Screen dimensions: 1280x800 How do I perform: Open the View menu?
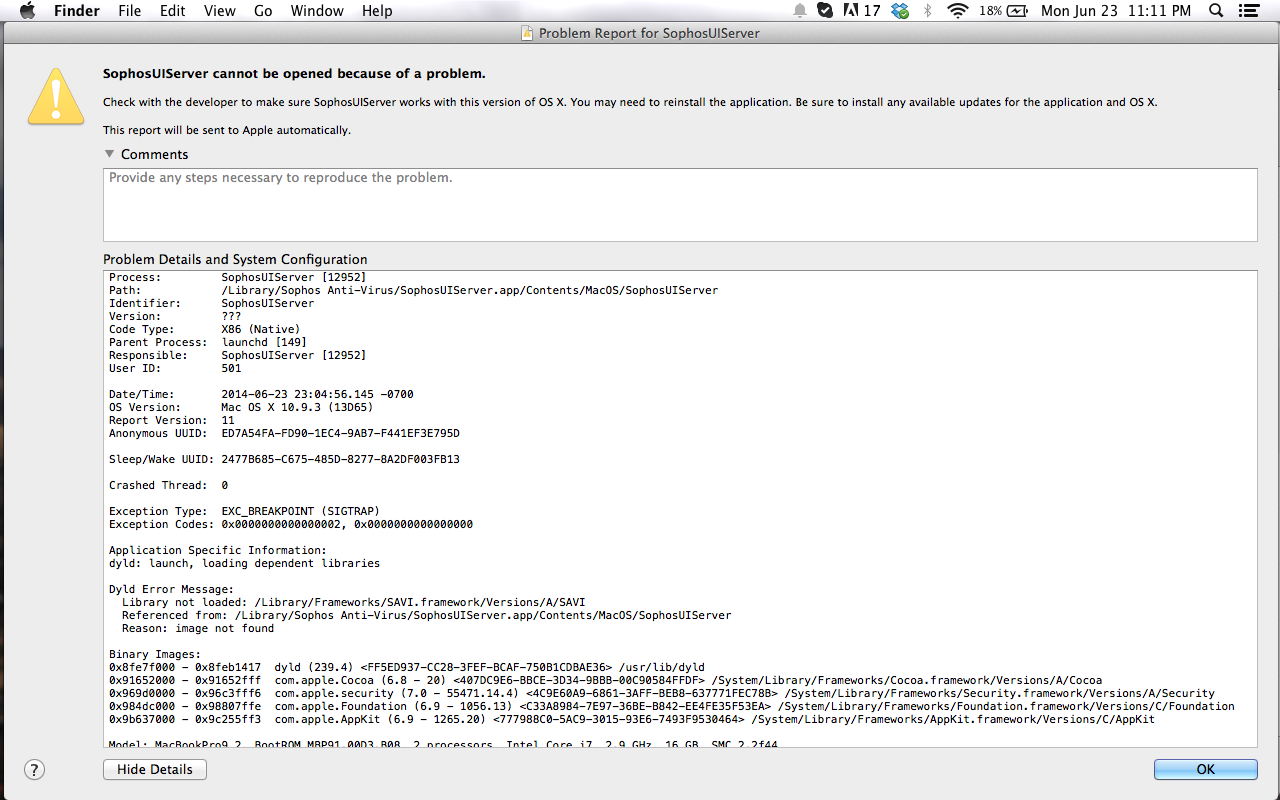tap(219, 11)
